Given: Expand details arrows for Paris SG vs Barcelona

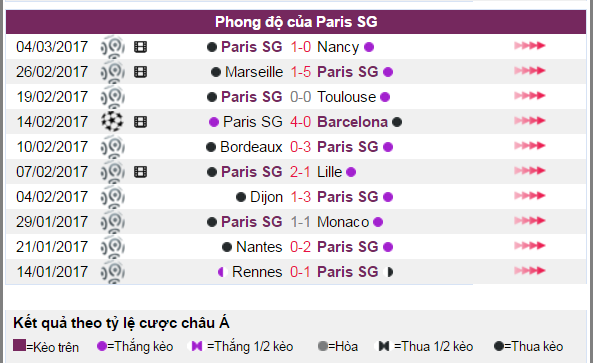Looking at the screenshot, I should (x=529, y=121).
